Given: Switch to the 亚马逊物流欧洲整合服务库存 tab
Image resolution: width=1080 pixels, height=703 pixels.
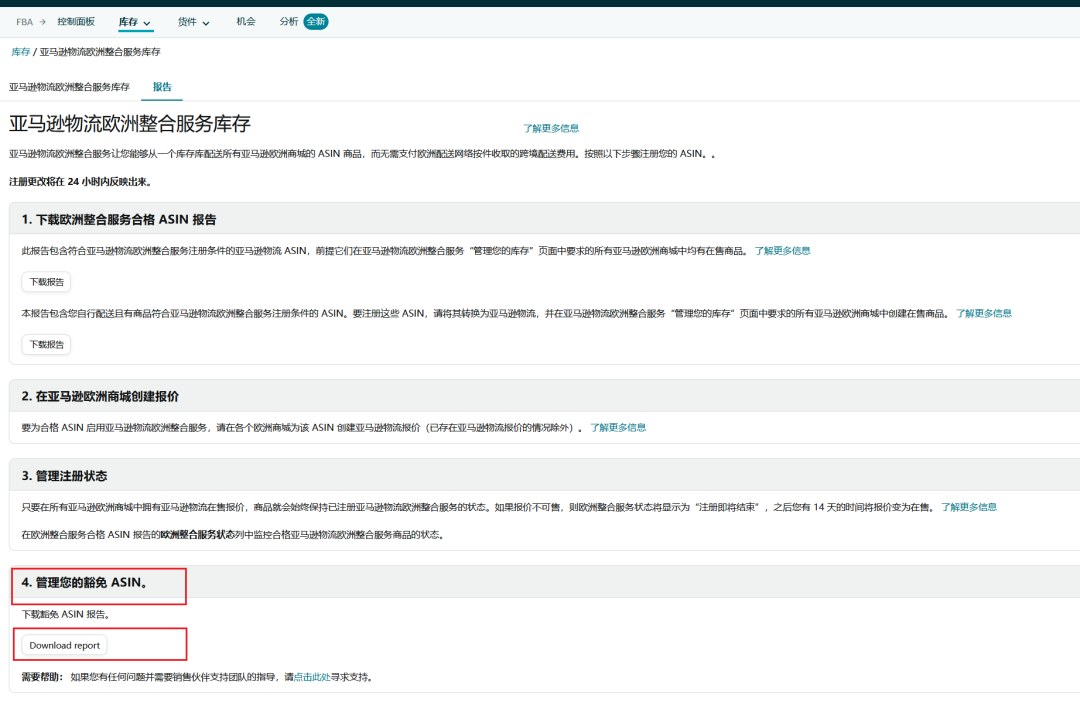Looking at the screenshot, I should pos(69,87).
